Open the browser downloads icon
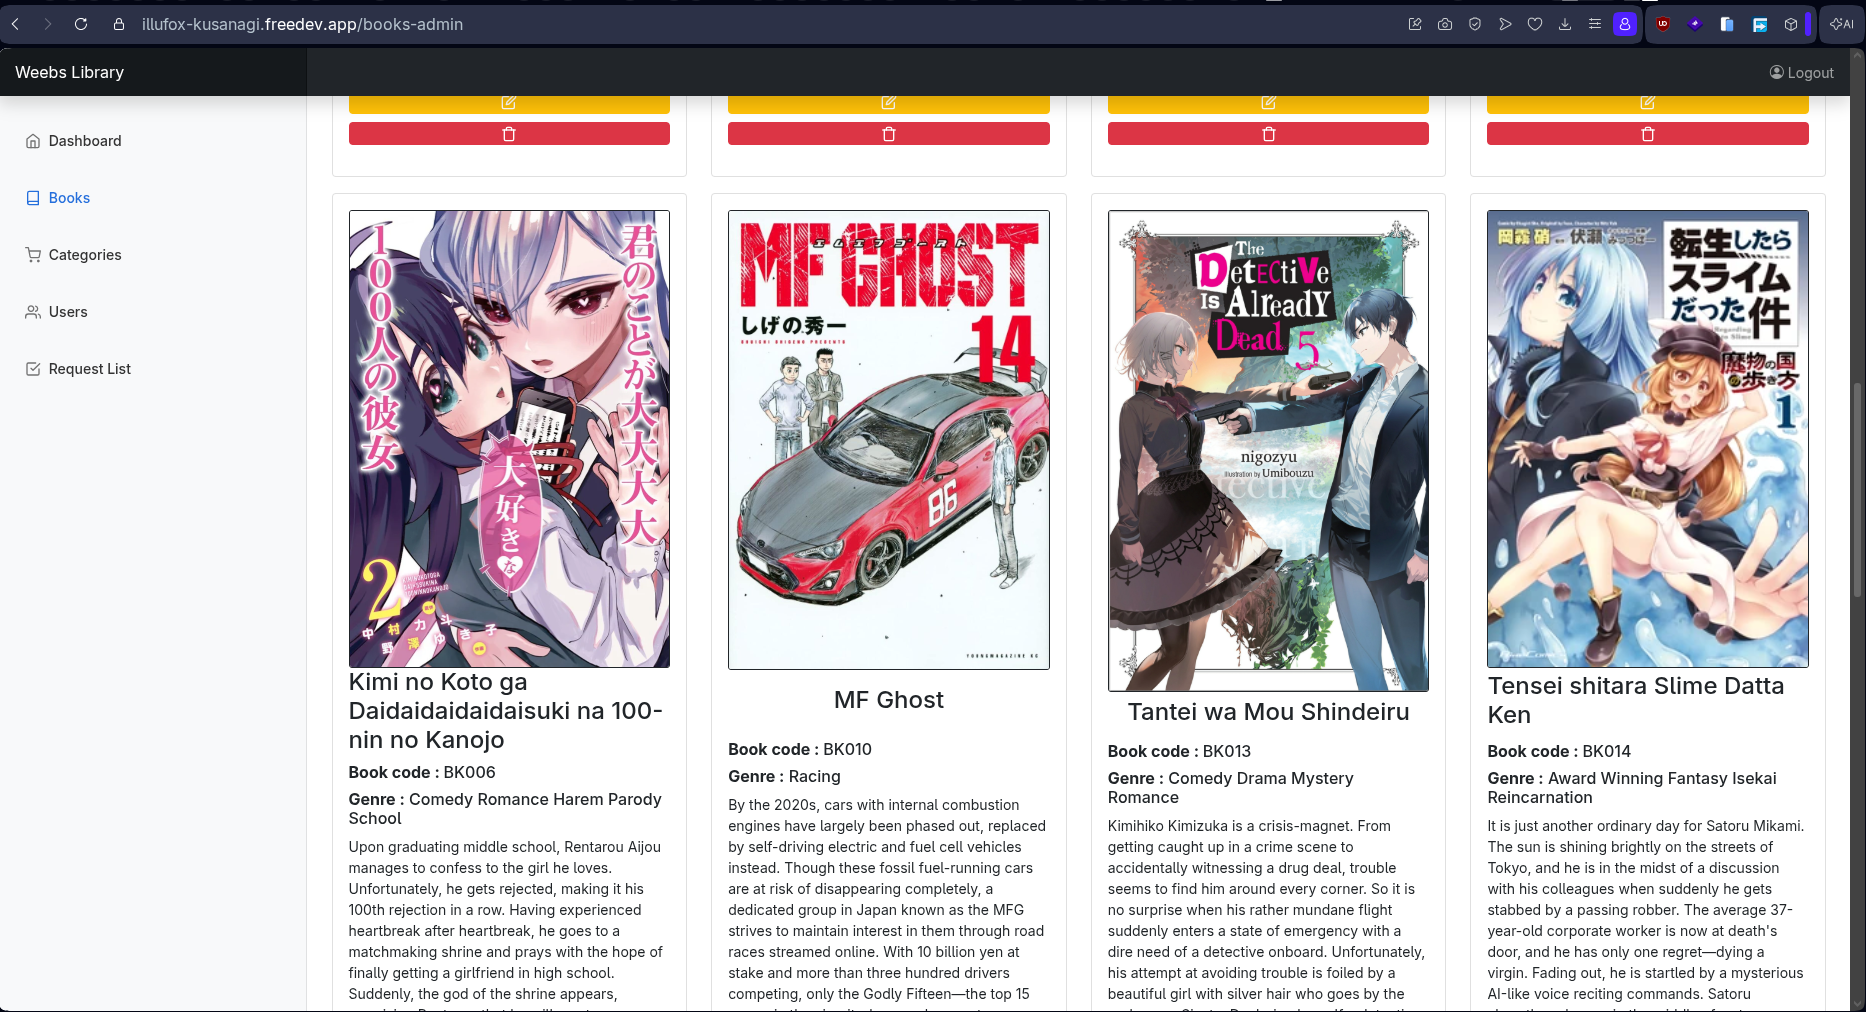Screen dimensions: 1866x1012 point(1565,24)
